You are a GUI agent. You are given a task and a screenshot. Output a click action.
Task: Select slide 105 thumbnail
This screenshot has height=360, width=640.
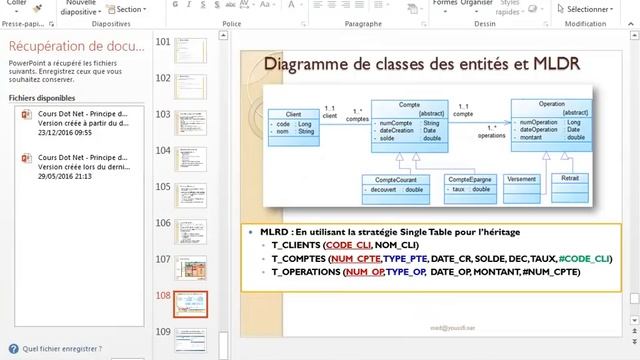[191, 196]
